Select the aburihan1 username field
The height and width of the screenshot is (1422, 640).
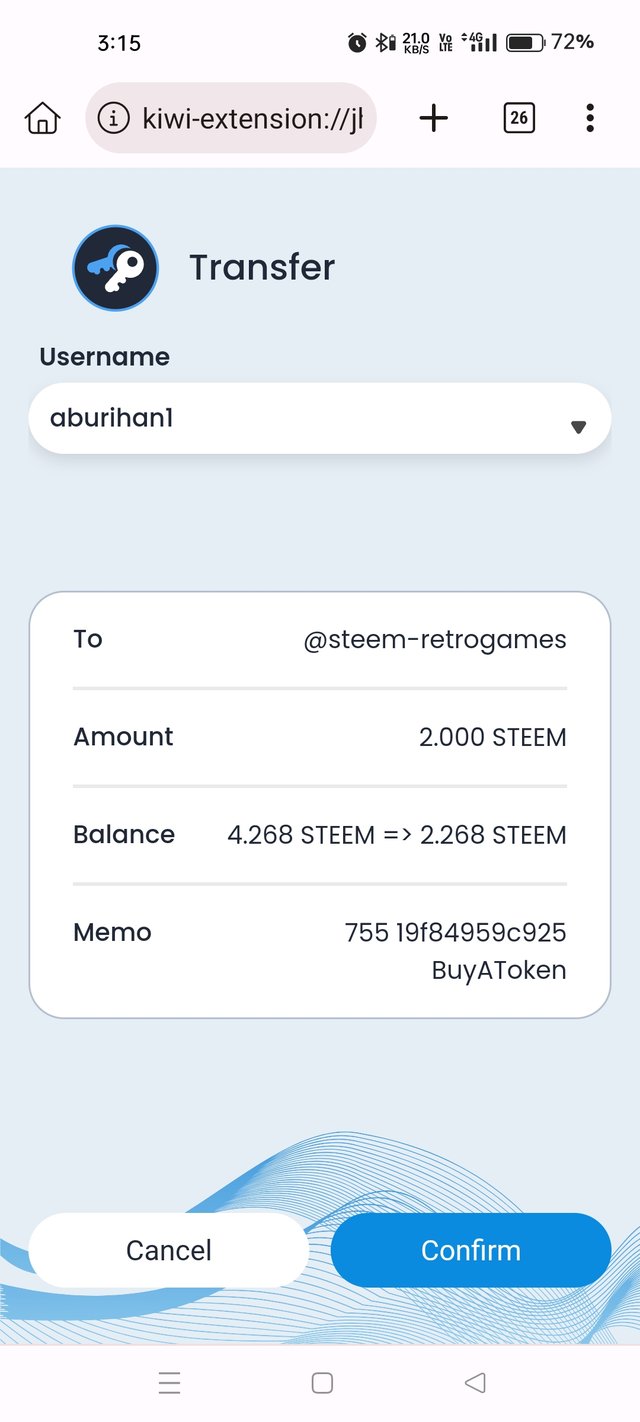coord(300,419)
